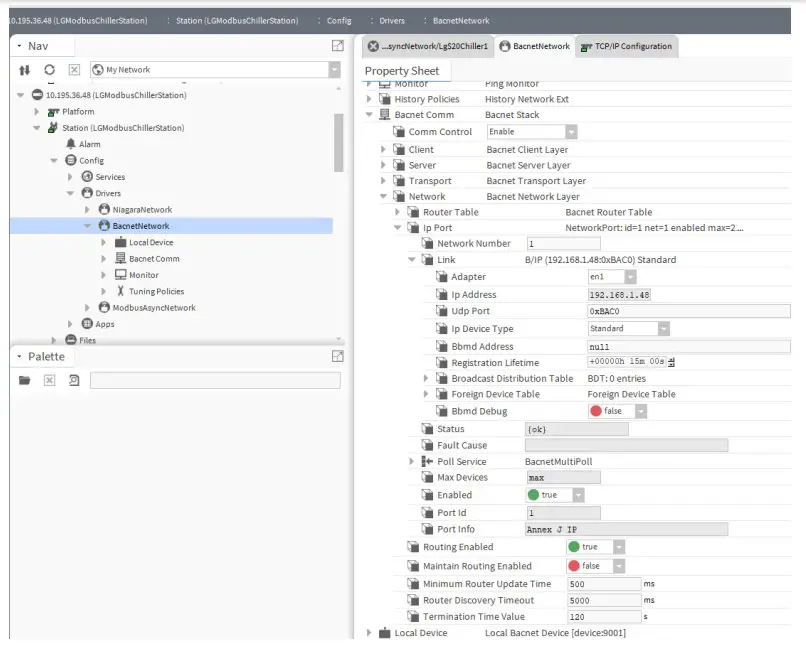Click the Tuning Policies icon in Nav tree
Viewport: 806px width, 656px height.
(120, 291)
